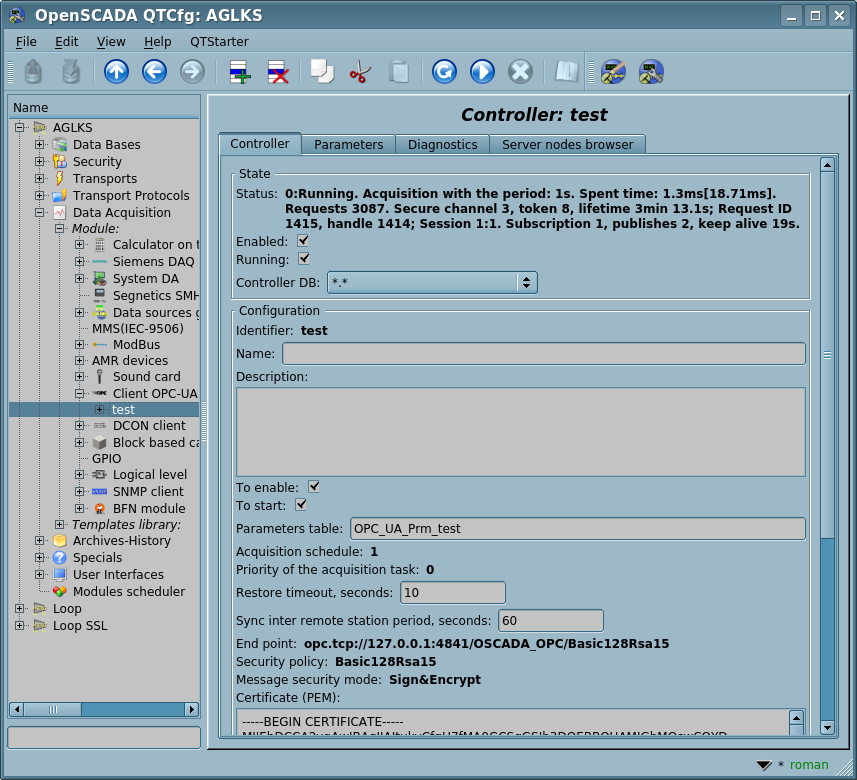Collapse the Module: node
The image size is (857, 780).
(x=60, y=228)
